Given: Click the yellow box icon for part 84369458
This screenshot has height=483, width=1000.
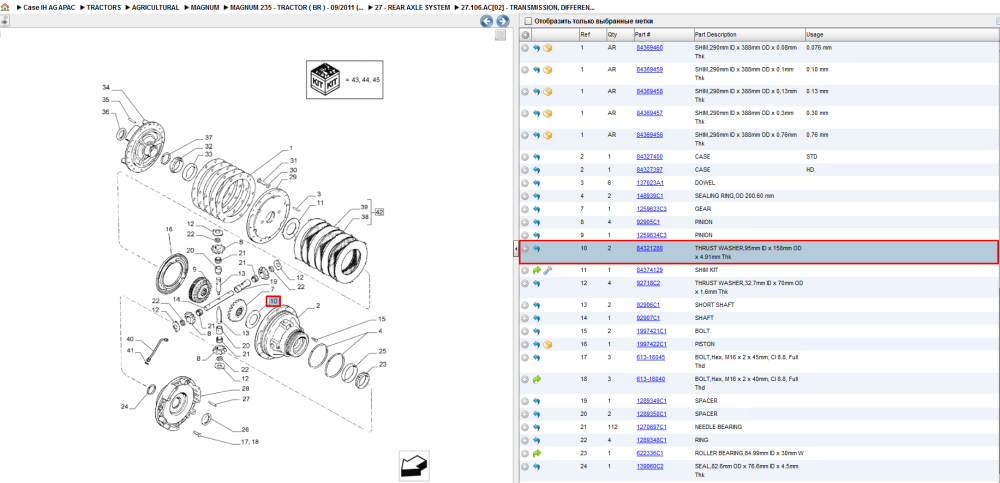Looking at the screenshot, I should (547, 91).
